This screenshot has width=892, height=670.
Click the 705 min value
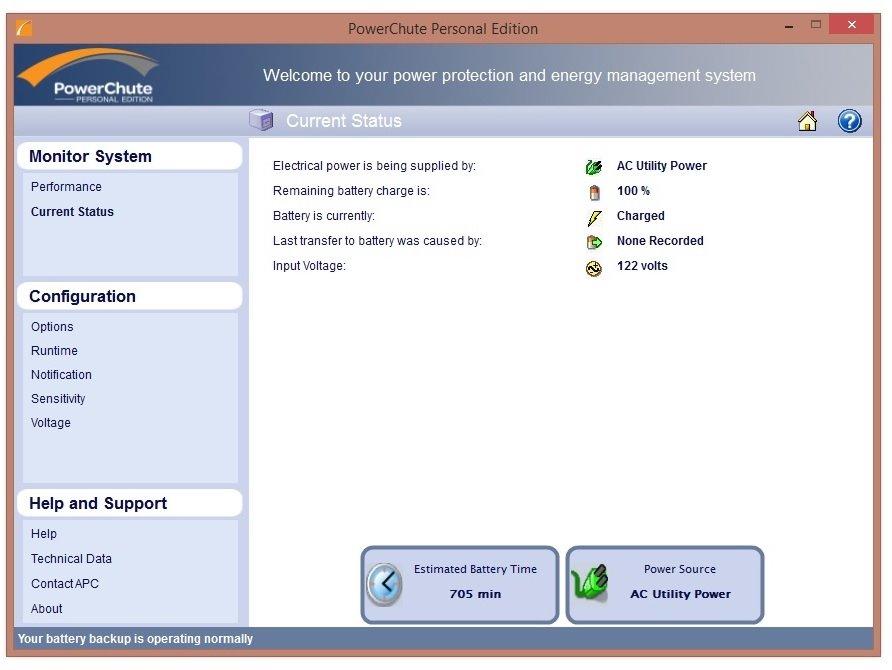coord(475,594)
